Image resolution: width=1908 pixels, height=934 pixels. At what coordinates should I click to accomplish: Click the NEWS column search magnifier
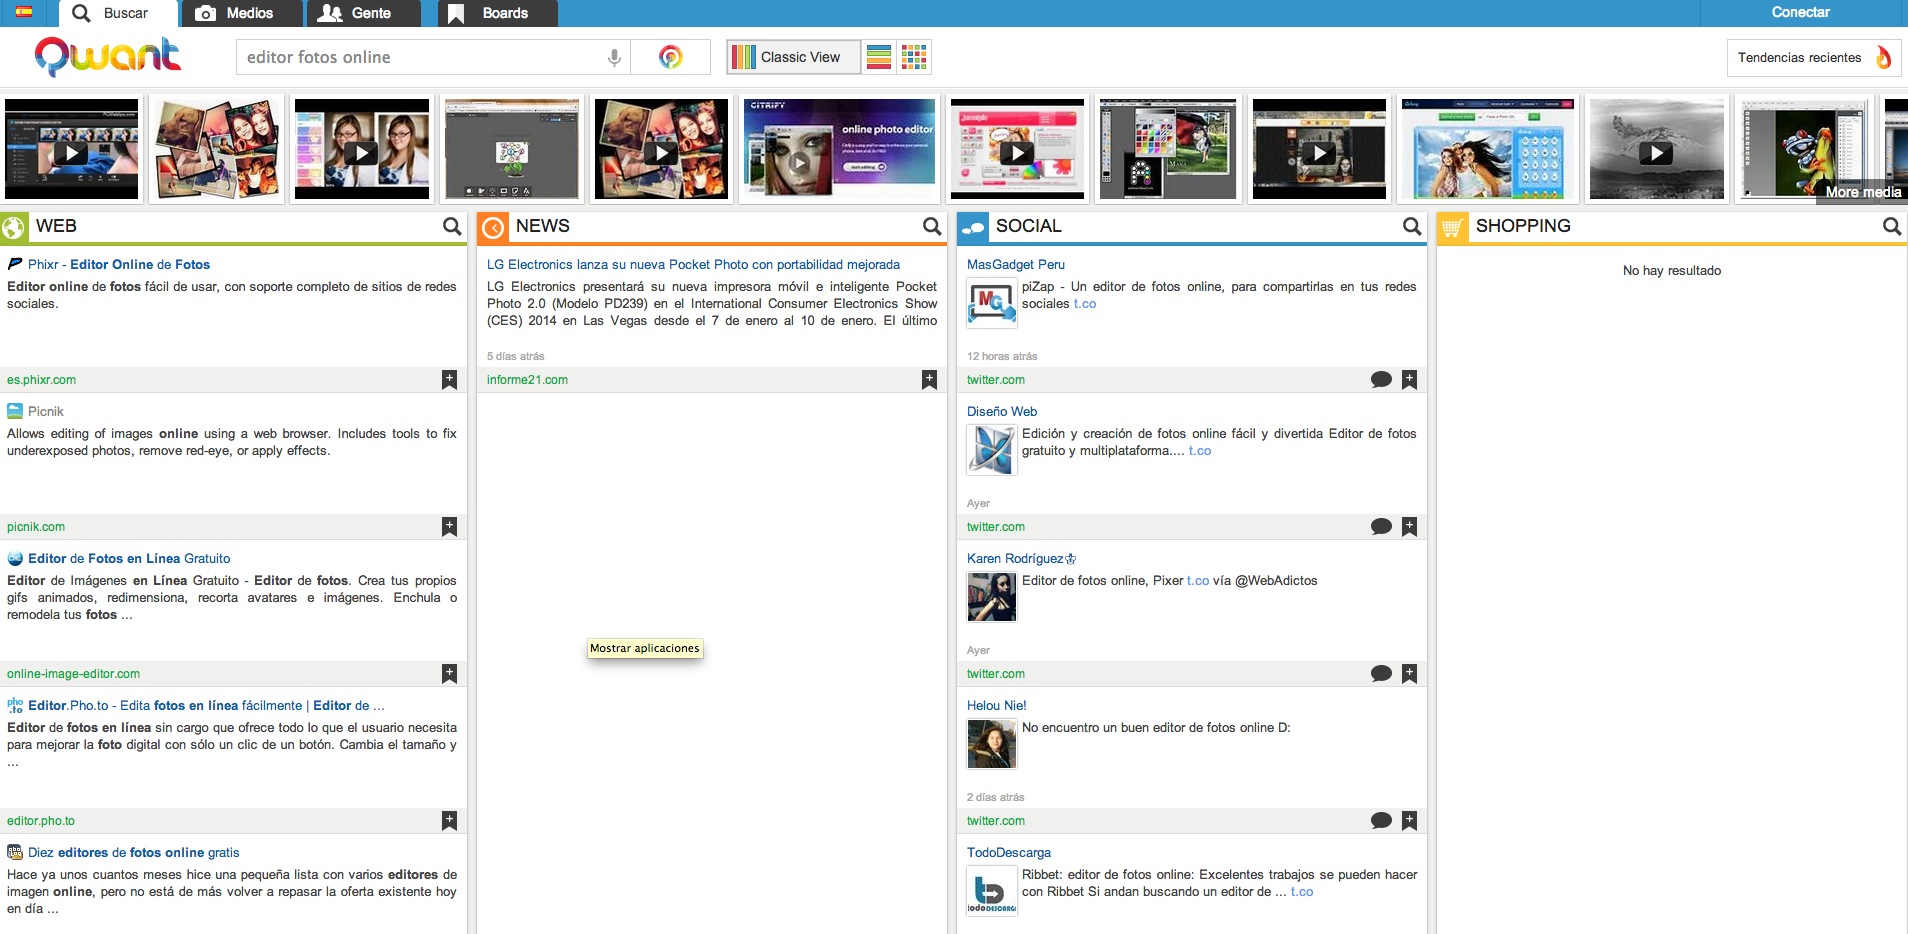932,227
